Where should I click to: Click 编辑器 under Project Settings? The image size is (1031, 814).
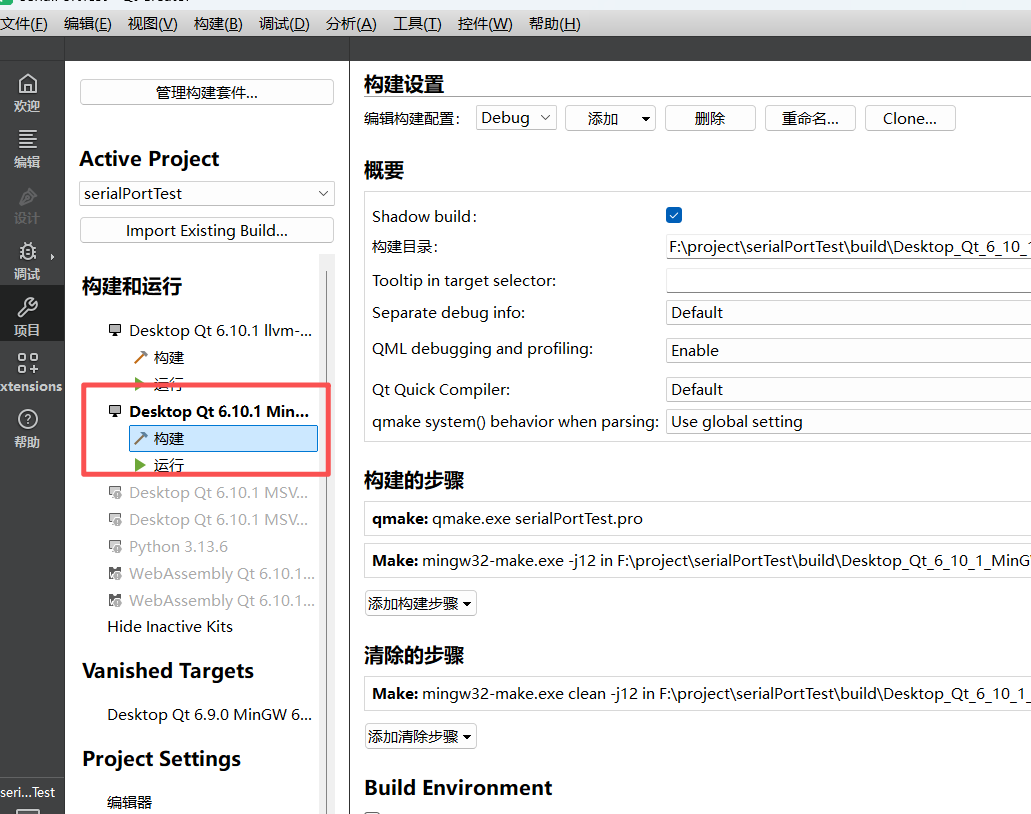point(130,802)
